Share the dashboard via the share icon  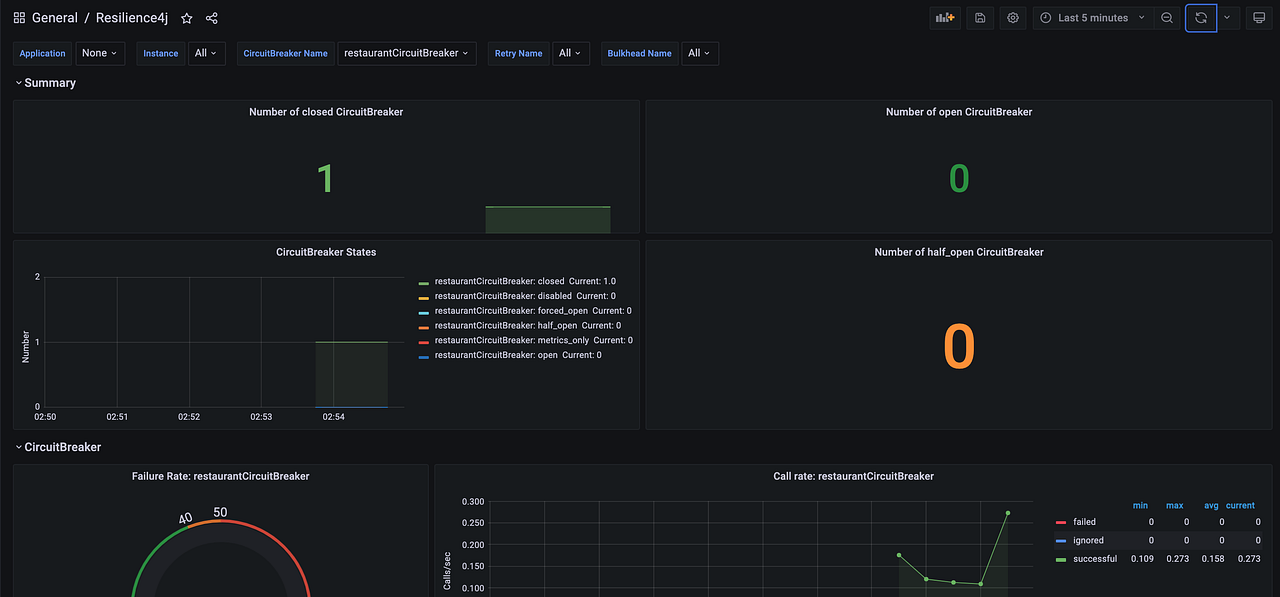coord(211,17)
